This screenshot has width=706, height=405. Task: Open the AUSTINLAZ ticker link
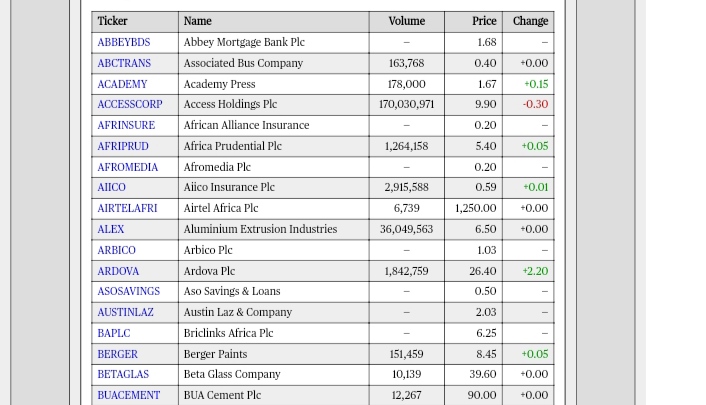126,312
